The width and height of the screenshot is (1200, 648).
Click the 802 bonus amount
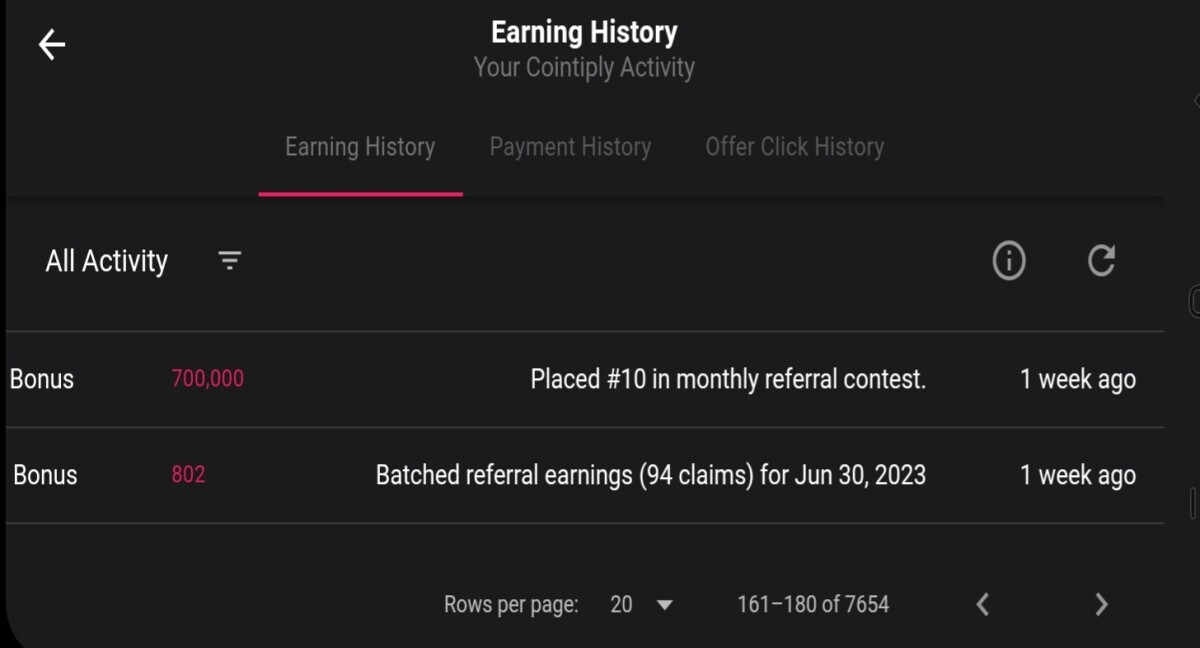188,474
